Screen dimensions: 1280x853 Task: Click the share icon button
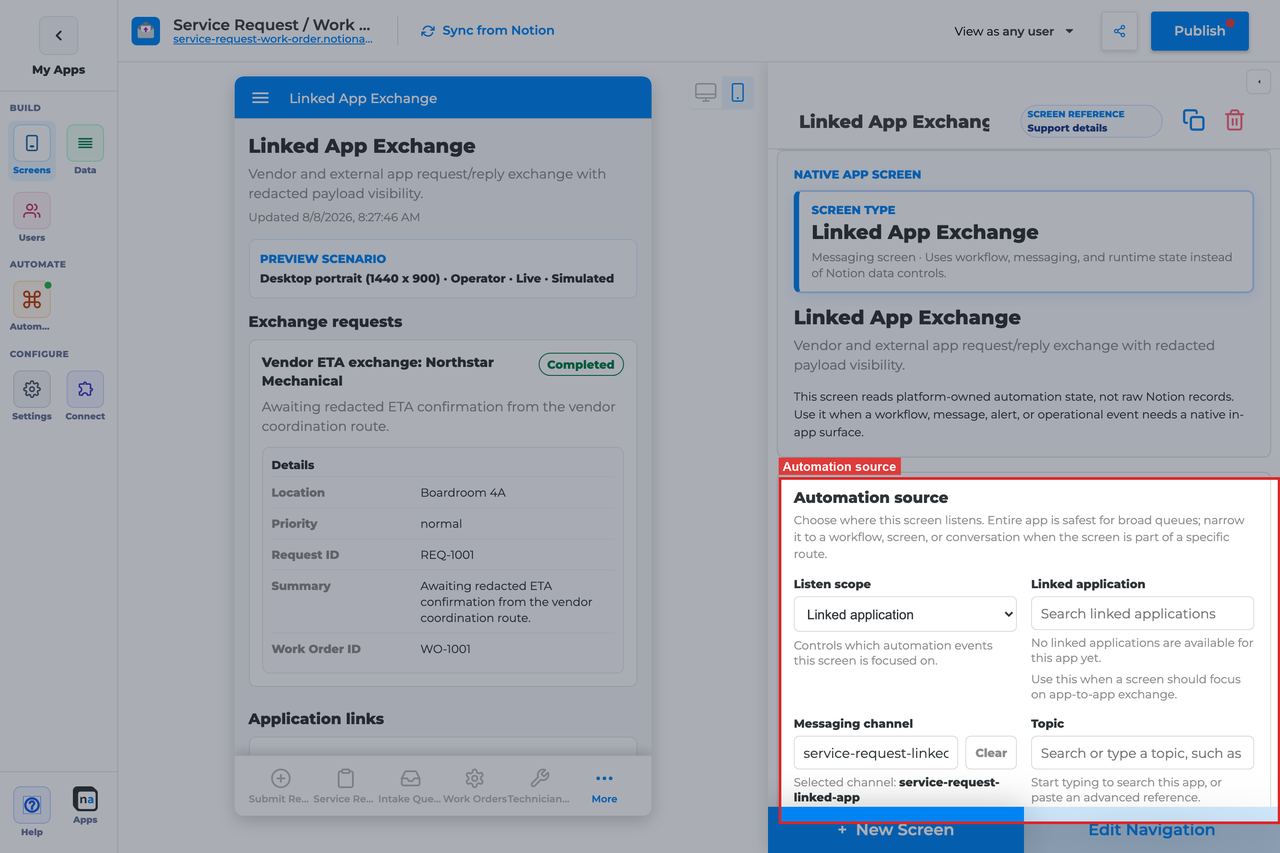(x=1119, y=31)
